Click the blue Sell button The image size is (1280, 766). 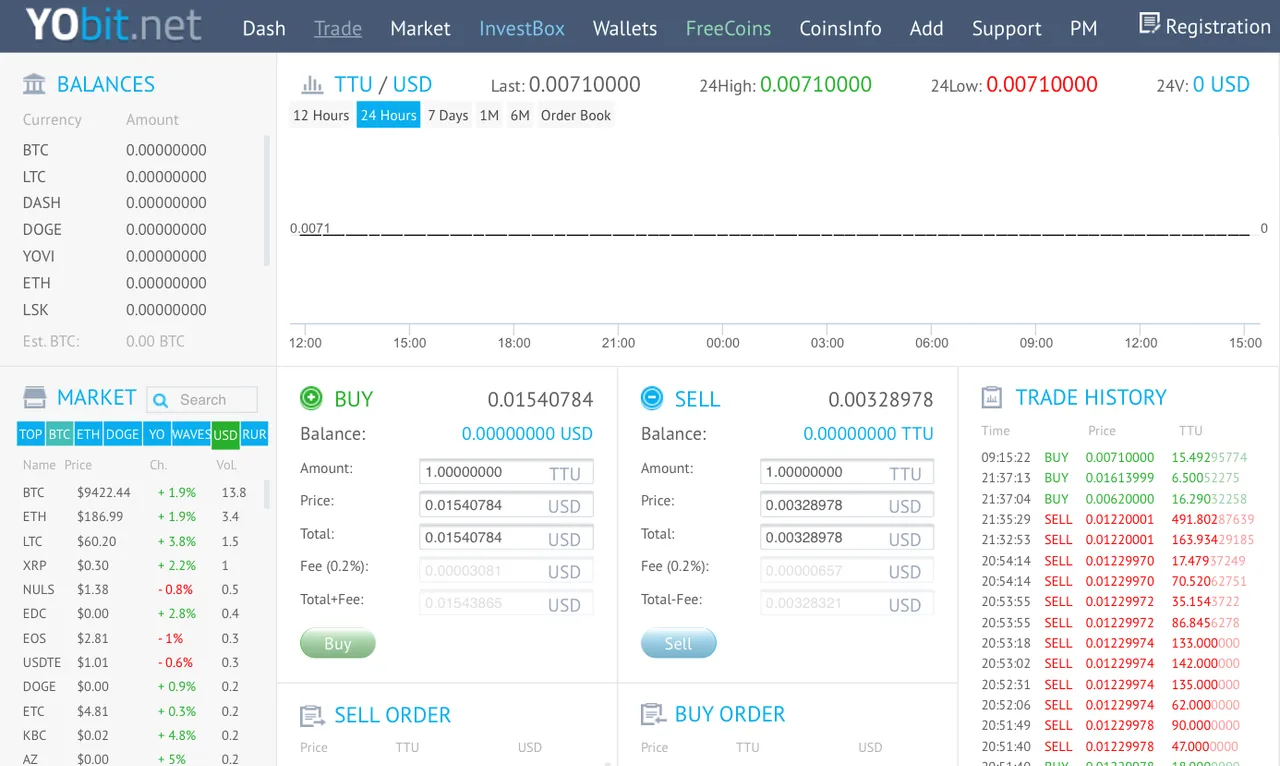(679, 643)
